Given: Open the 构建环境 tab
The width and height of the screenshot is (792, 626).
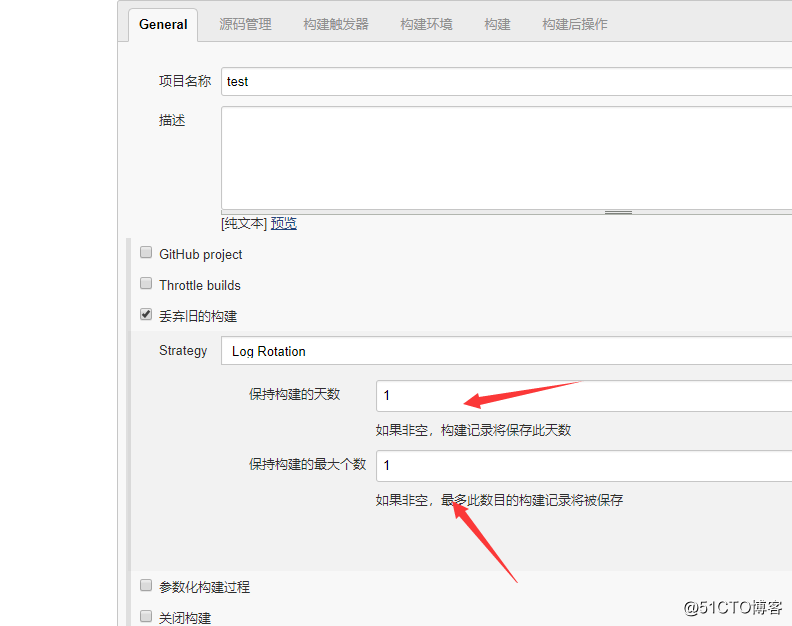Looking at the screenshot, I should click(x=426, y=24).
